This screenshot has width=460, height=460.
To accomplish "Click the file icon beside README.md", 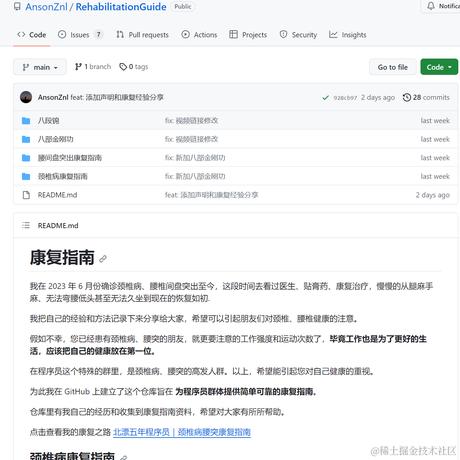I will click(26, 195).
